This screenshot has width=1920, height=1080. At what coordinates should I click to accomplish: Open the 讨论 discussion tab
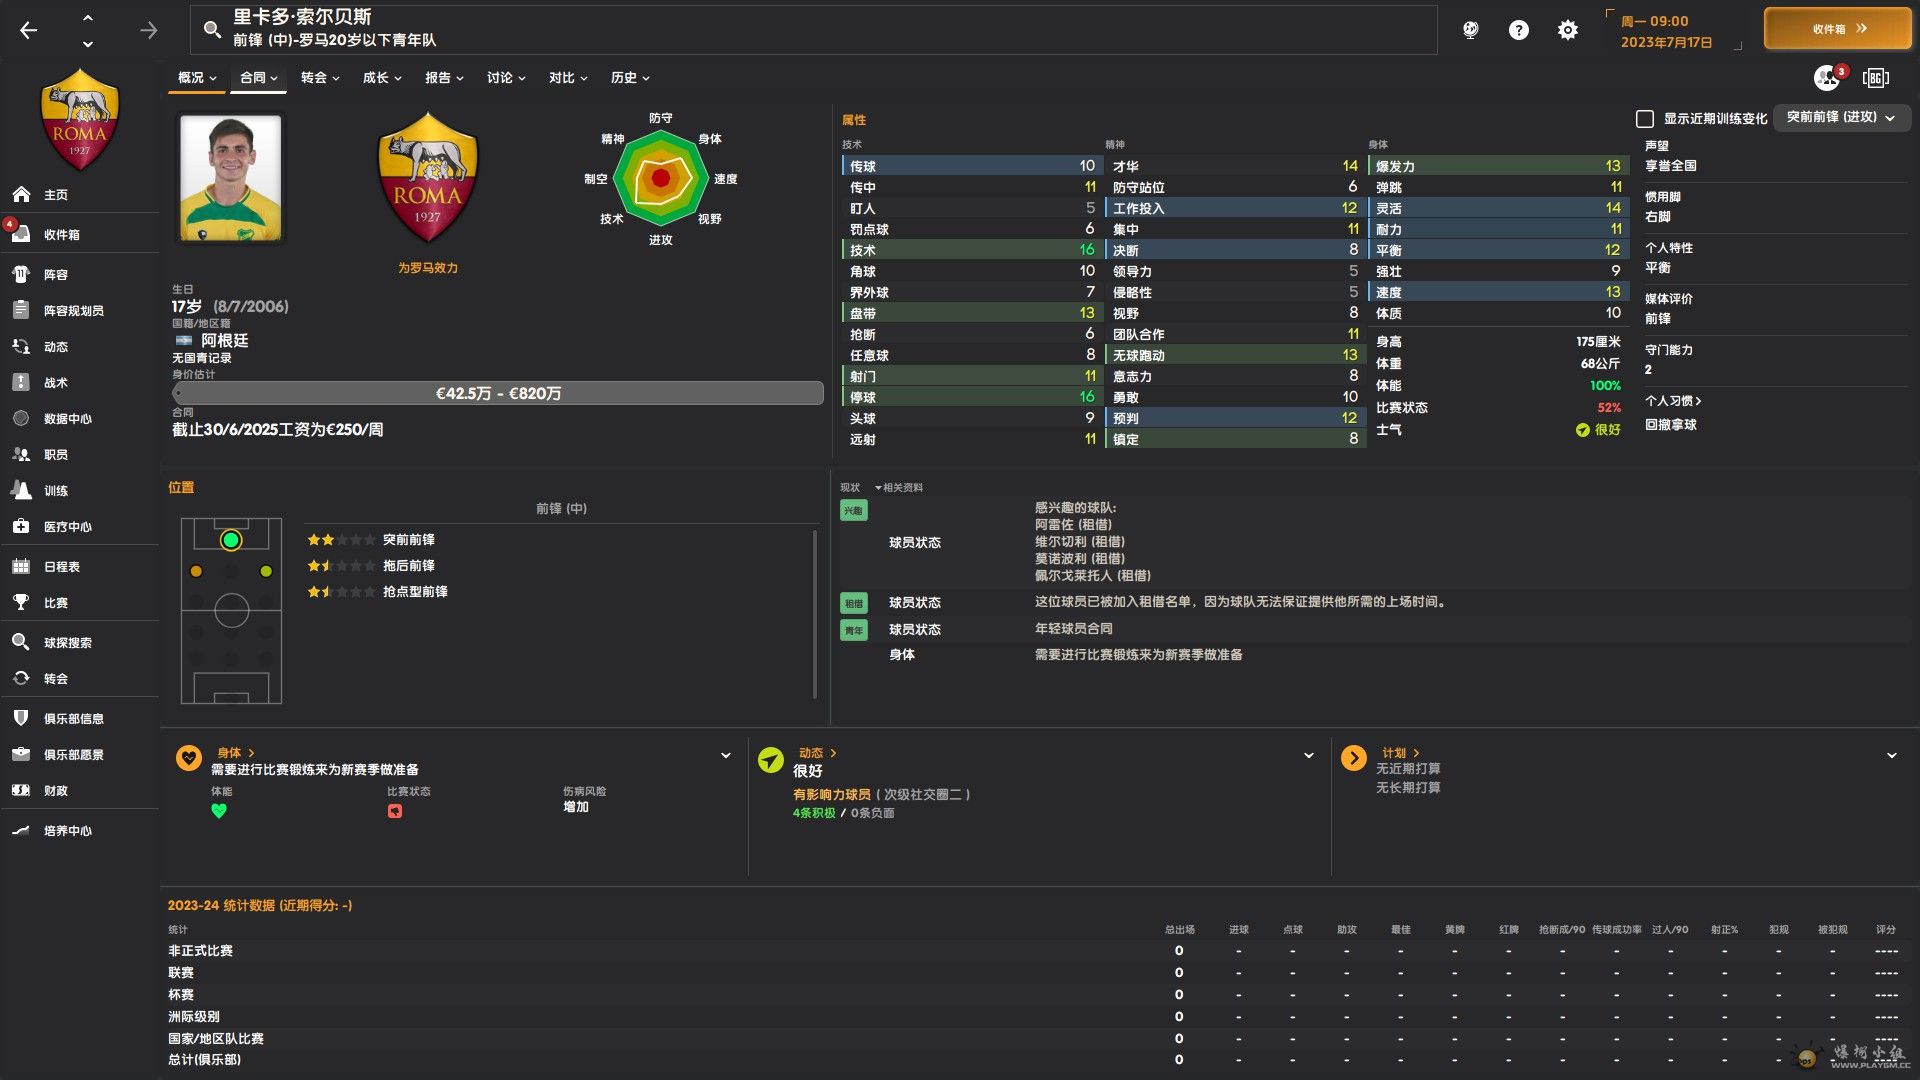click(x=506, y=78)
